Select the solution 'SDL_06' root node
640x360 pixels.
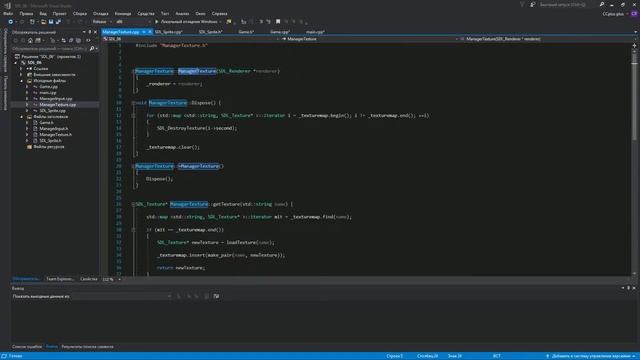(x=51, y=57)
